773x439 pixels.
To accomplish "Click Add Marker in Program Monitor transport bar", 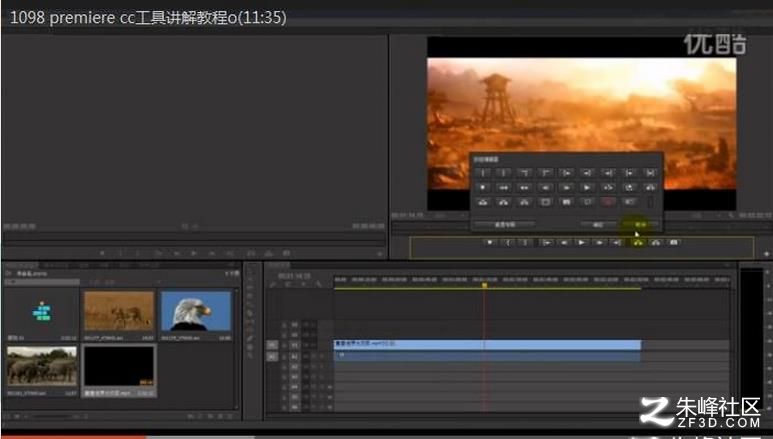I will click(x=490, y=242).
